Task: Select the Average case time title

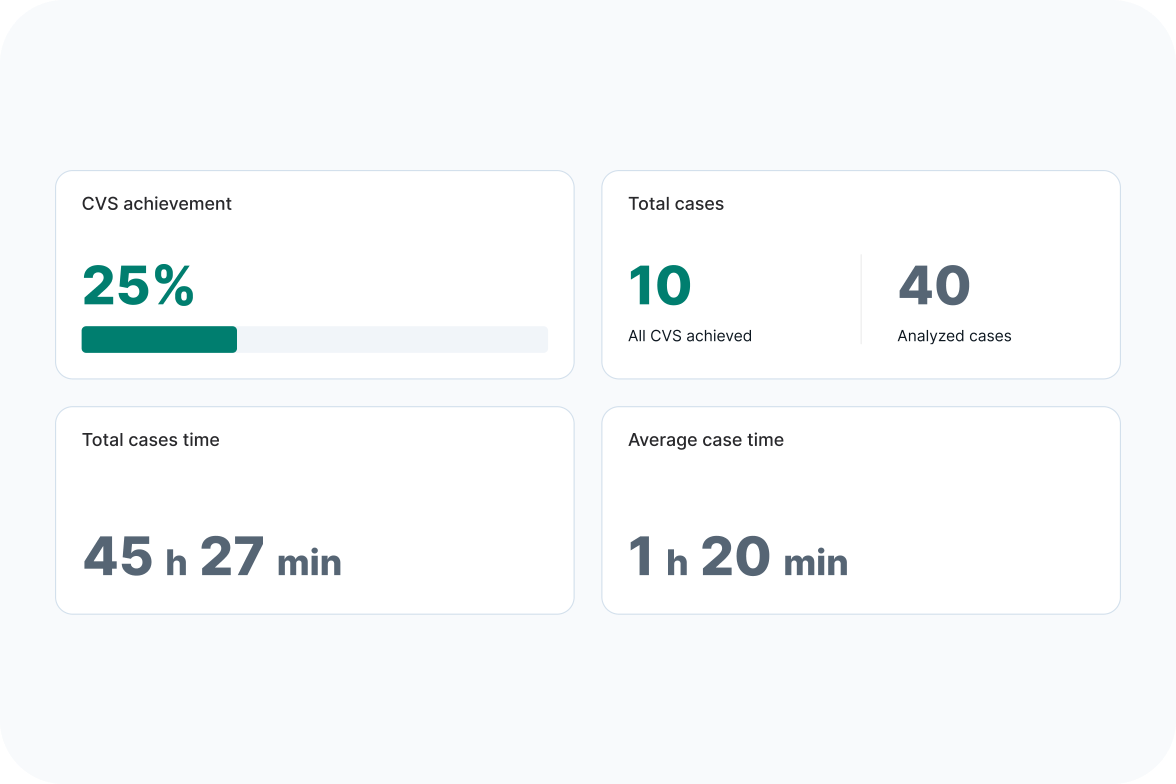Action: tap(705, 439)
